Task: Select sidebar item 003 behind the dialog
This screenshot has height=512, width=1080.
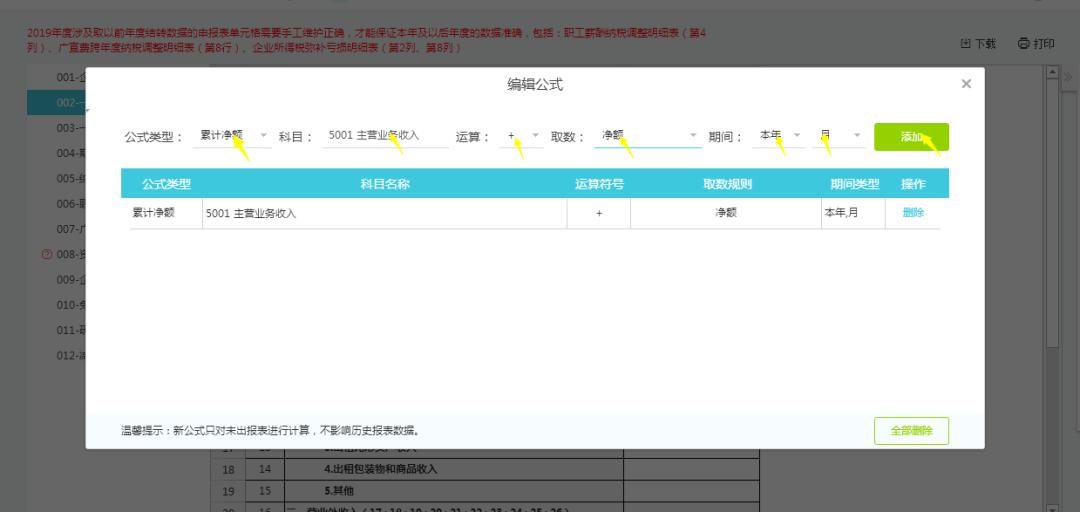Action: pyautogui.click(x=57, y=127)
